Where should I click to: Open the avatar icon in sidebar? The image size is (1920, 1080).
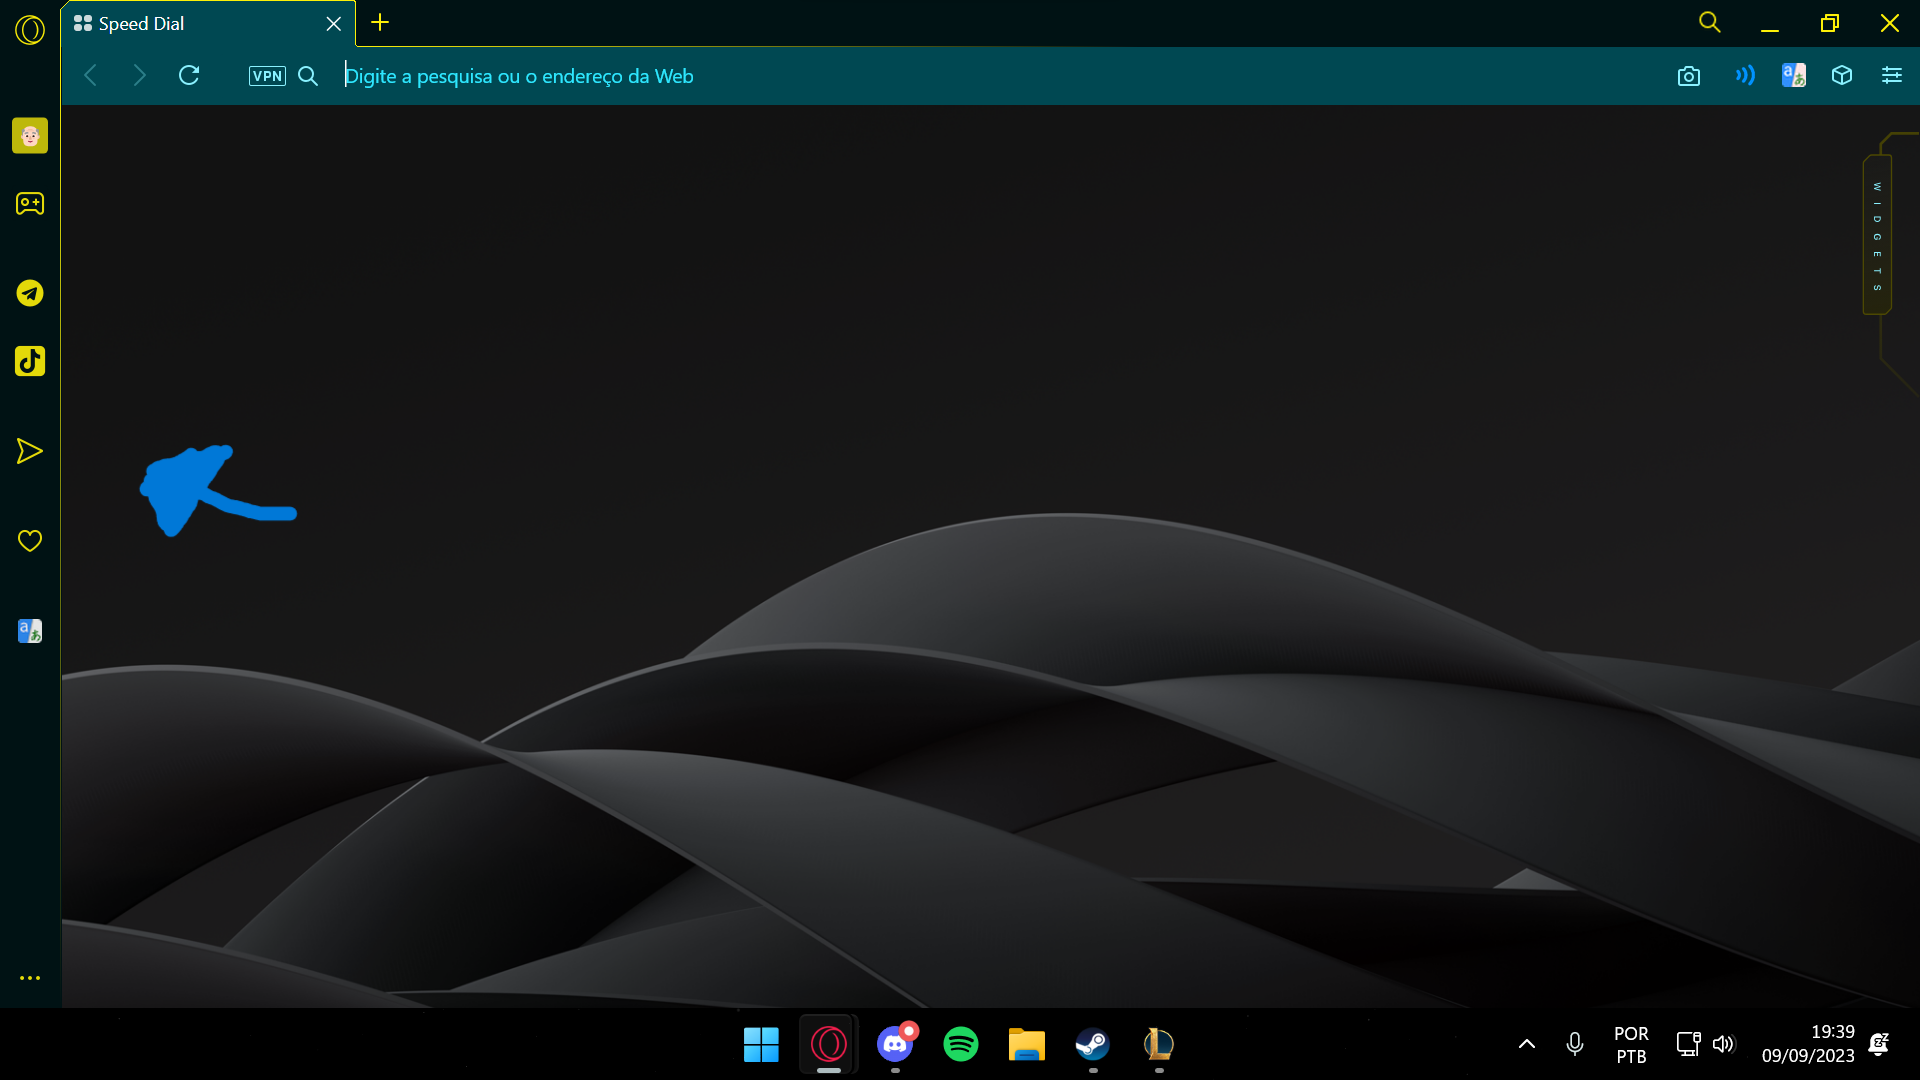(30, 135)
